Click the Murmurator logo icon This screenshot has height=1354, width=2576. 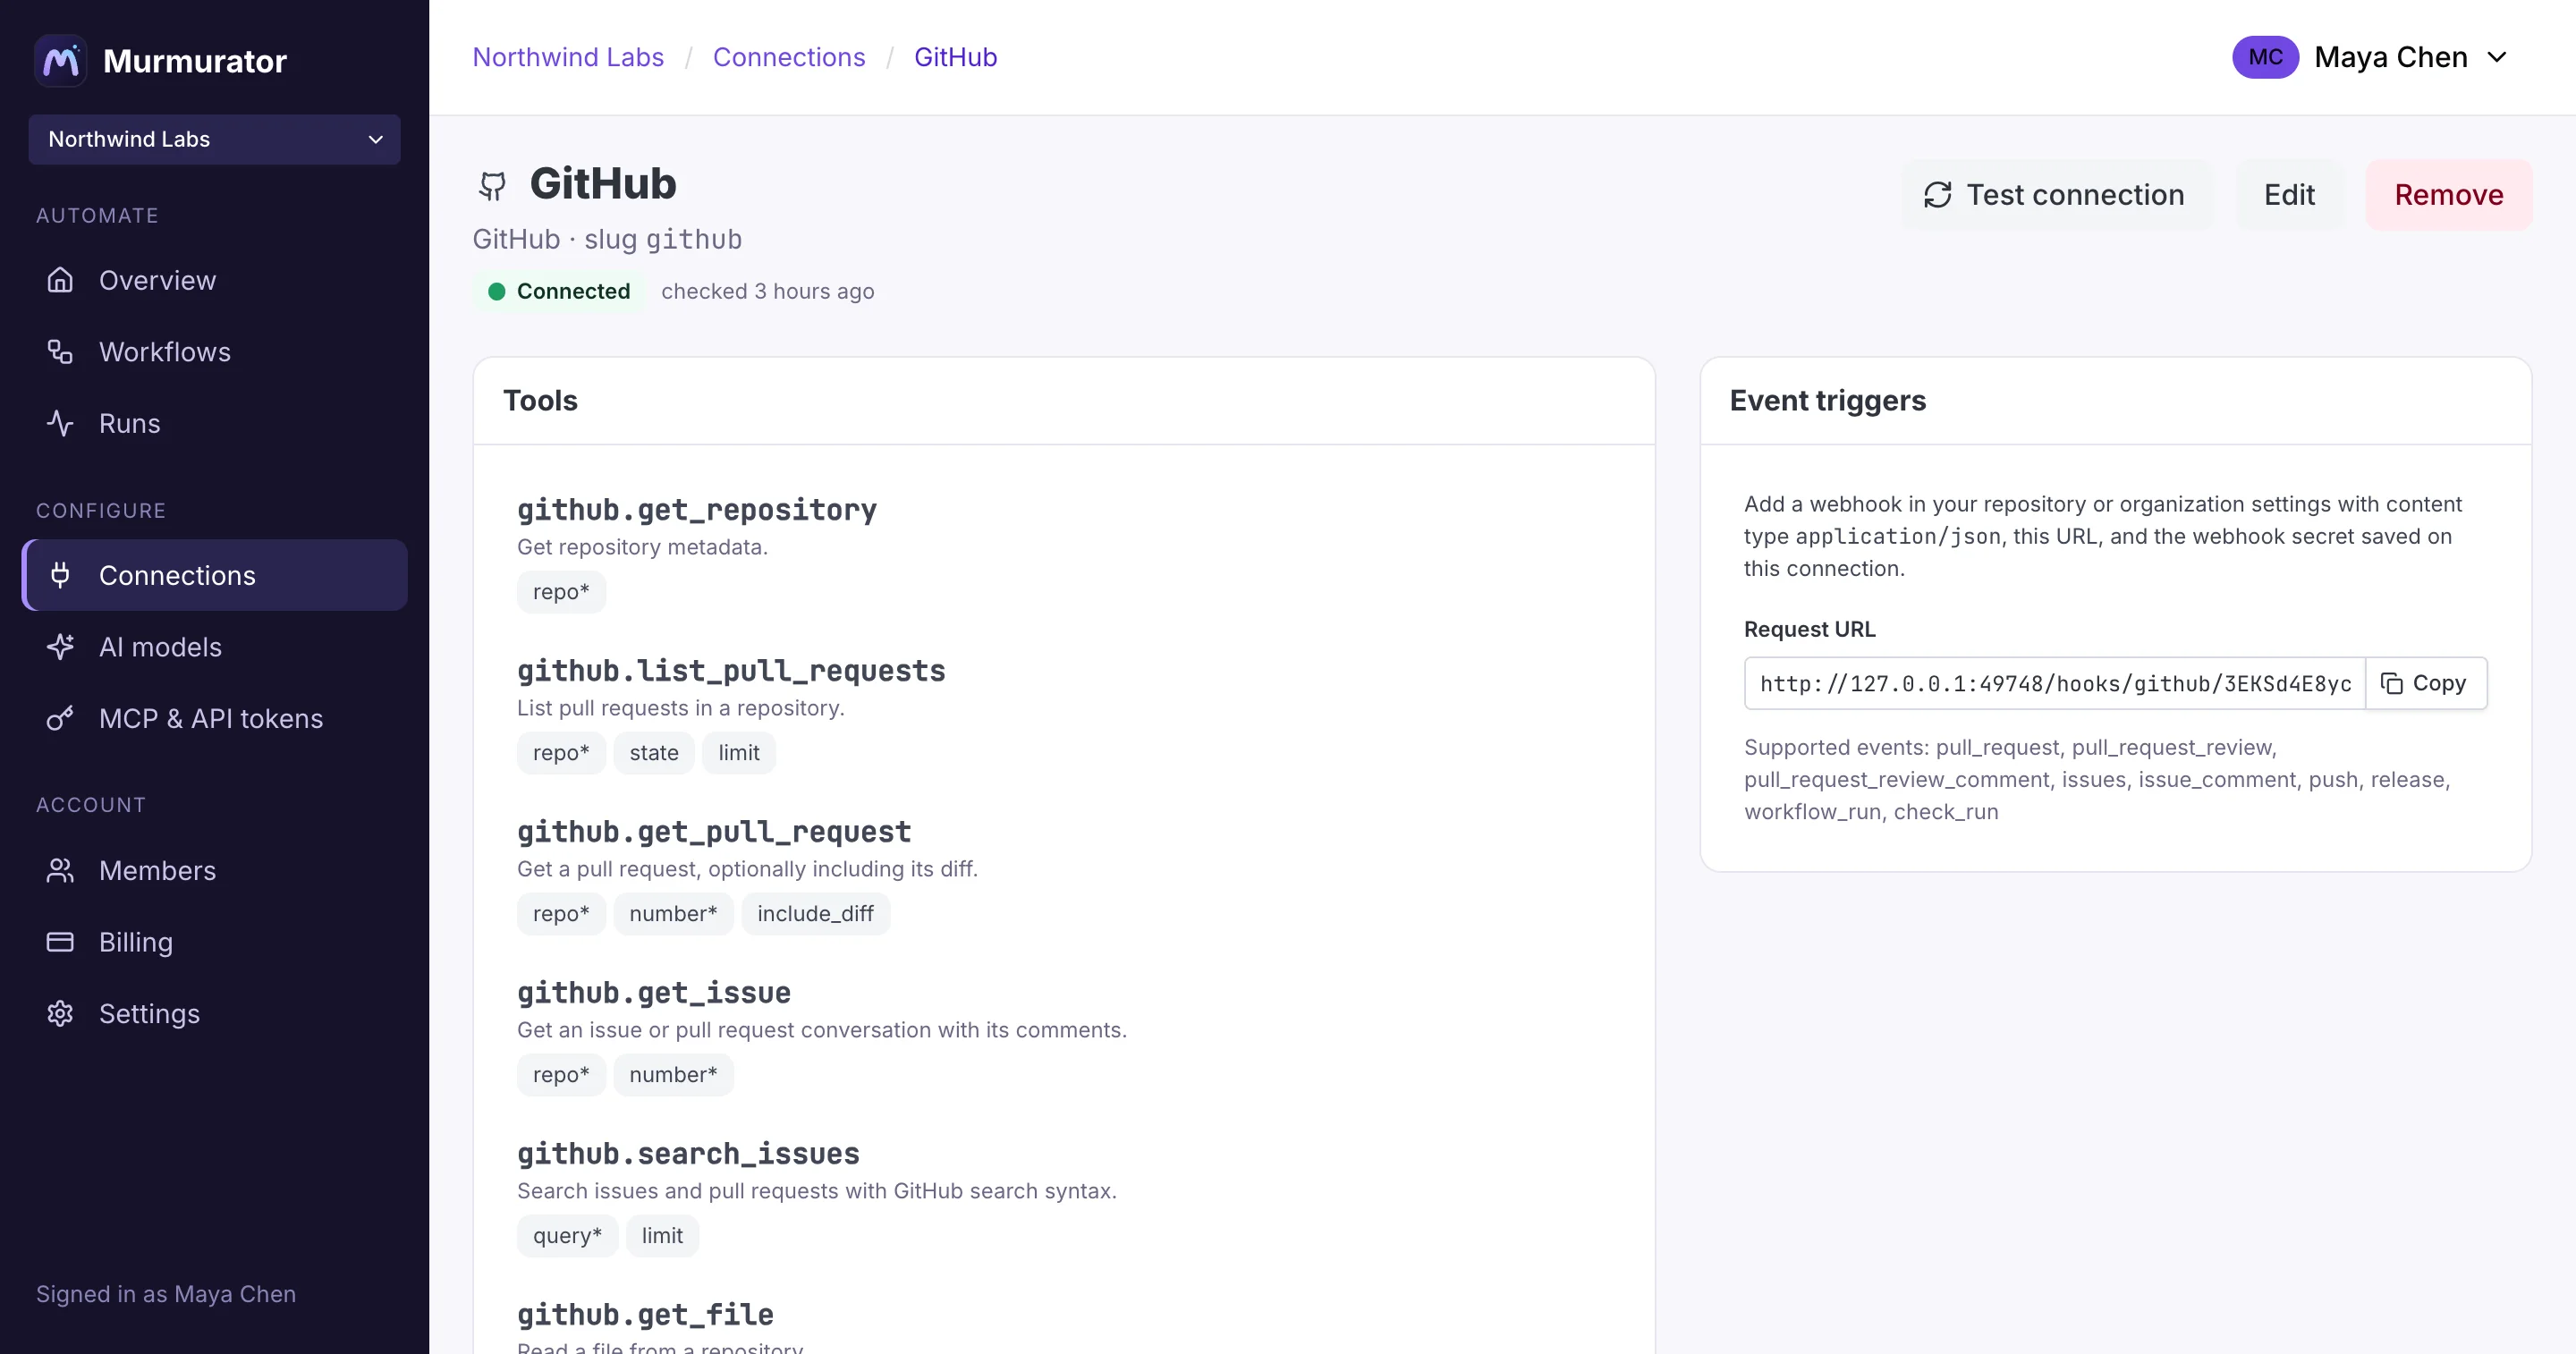[x=61, y=61]
